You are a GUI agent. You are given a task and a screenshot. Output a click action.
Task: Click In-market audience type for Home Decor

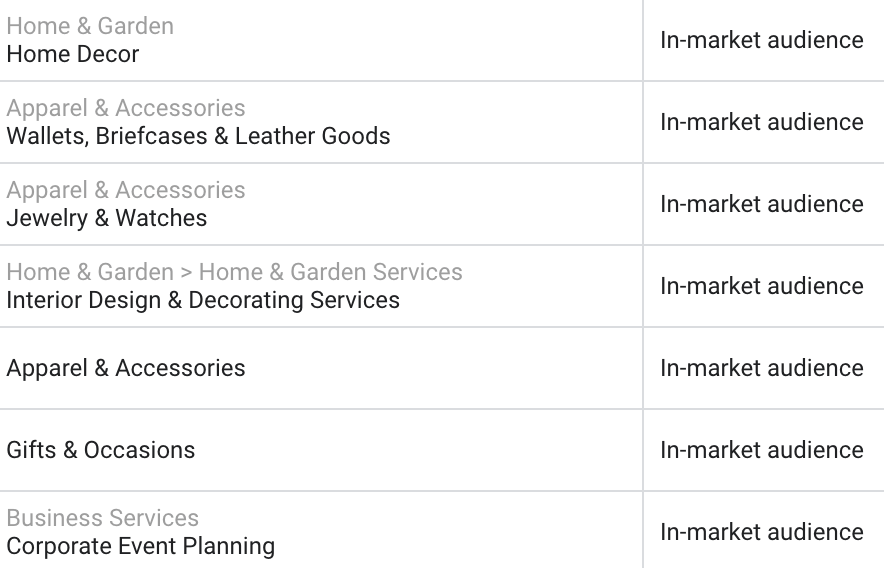[762, 40]
